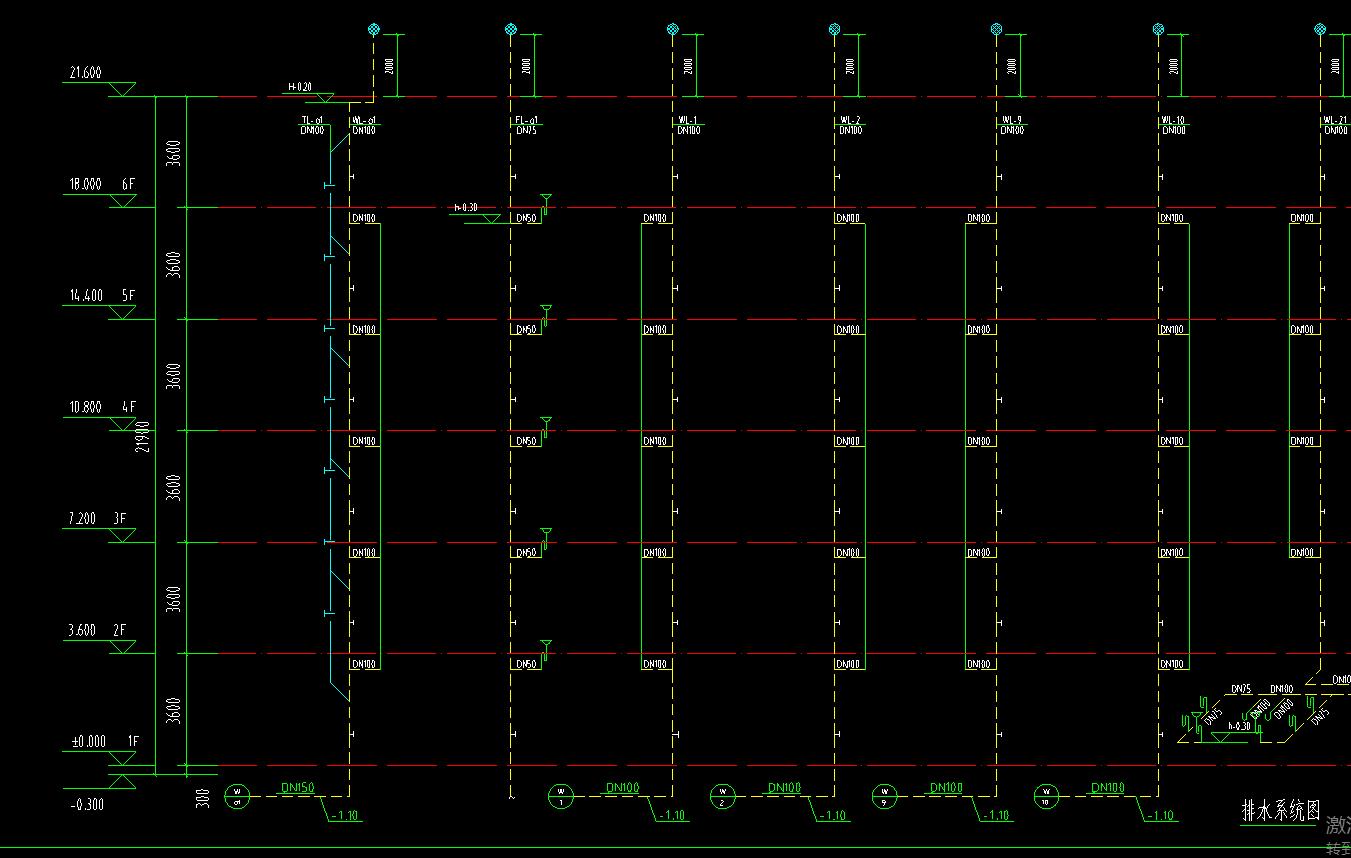Select the 21900 overall dimension text
The image size is (1351, 858).
[143, 438]
